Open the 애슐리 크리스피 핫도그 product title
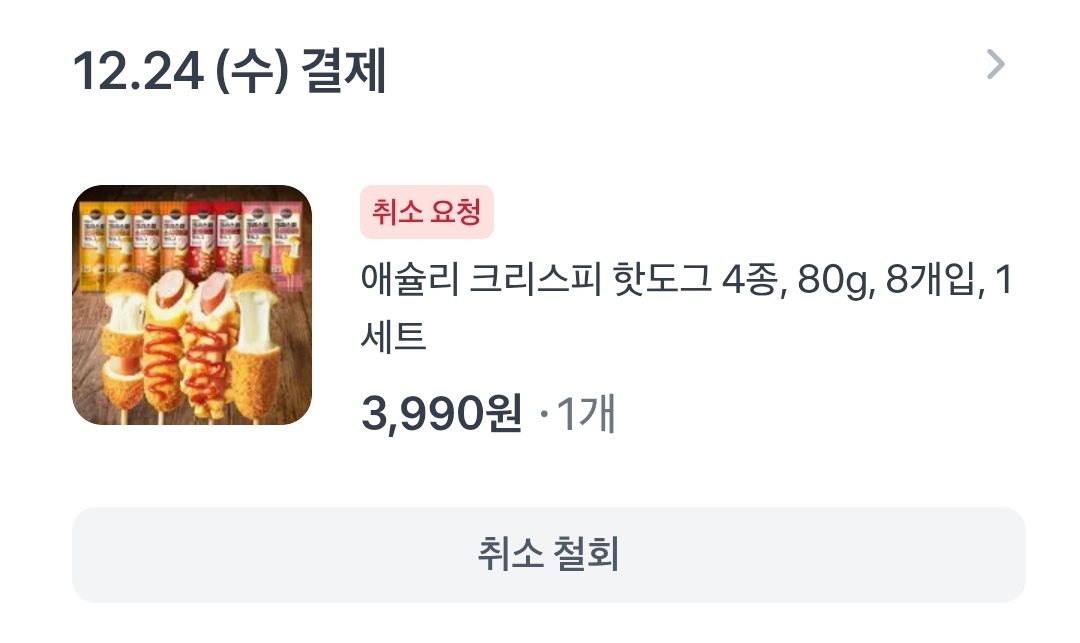Viewport: 1080px width, 643px height. click(x=686, y=308)
